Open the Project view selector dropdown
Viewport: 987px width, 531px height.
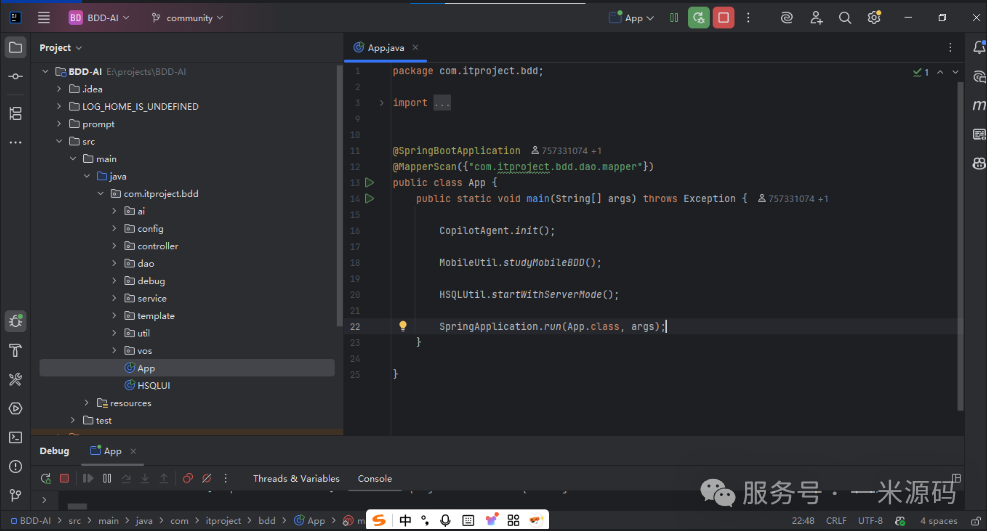pos(60,48)
